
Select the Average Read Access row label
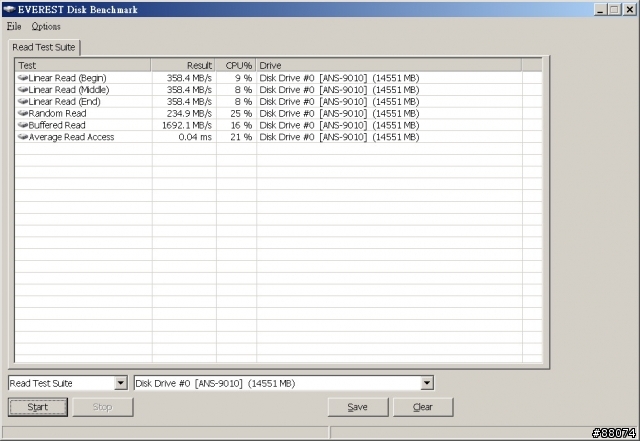pyautogui.click(x=71, y=137)
